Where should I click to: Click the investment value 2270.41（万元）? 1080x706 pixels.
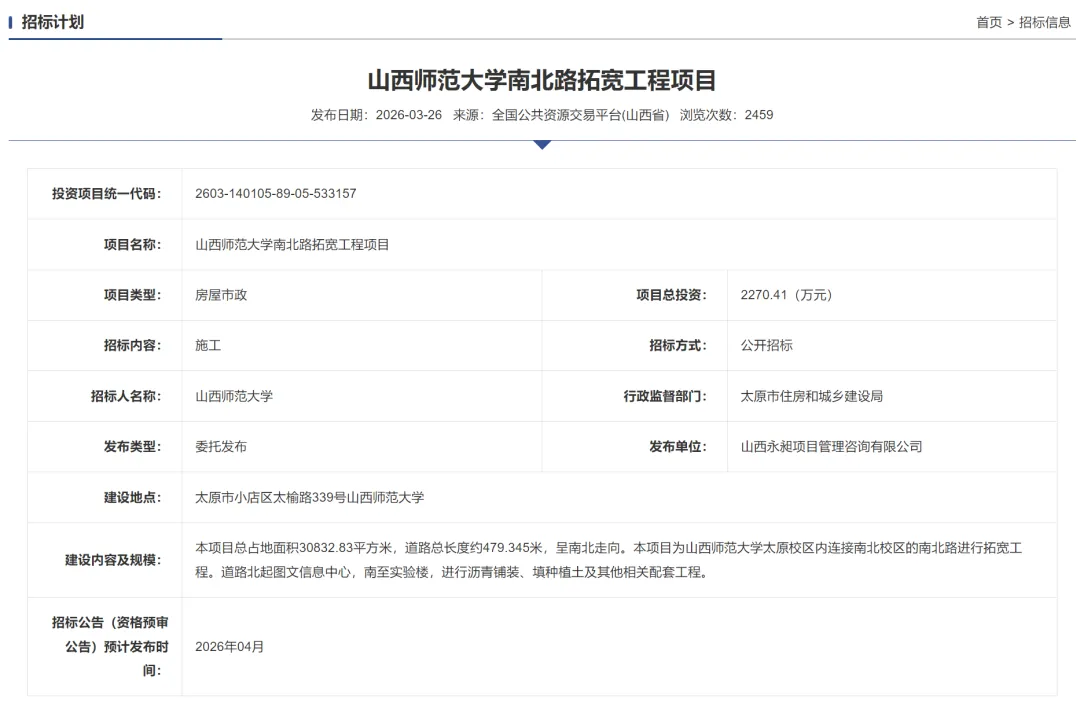[787, 295]
